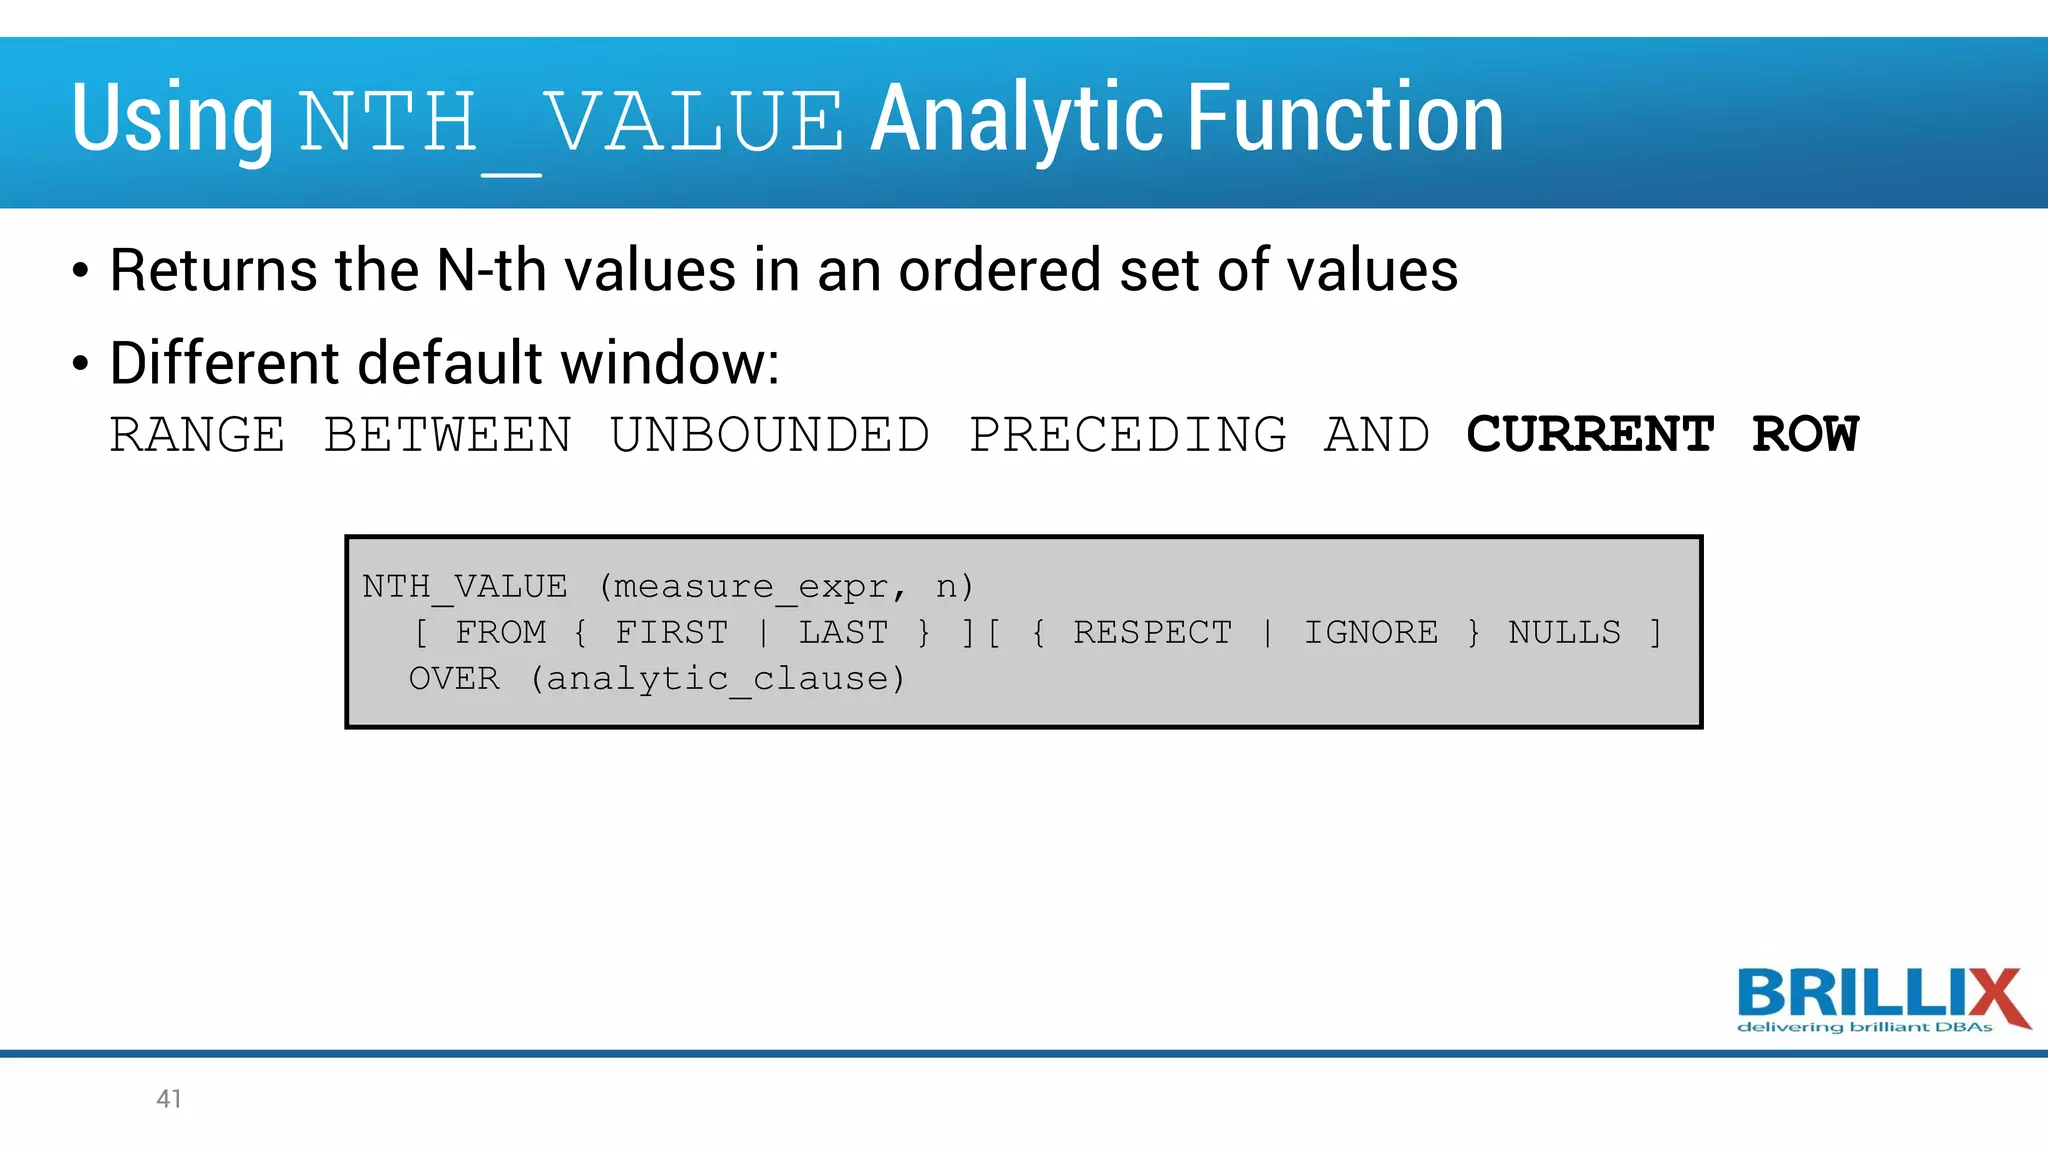The height and width of the screenshot is (1152, 2048).
Task: Click the word 'UNBOUNDED' in window clause
Action: coord(770,435)
